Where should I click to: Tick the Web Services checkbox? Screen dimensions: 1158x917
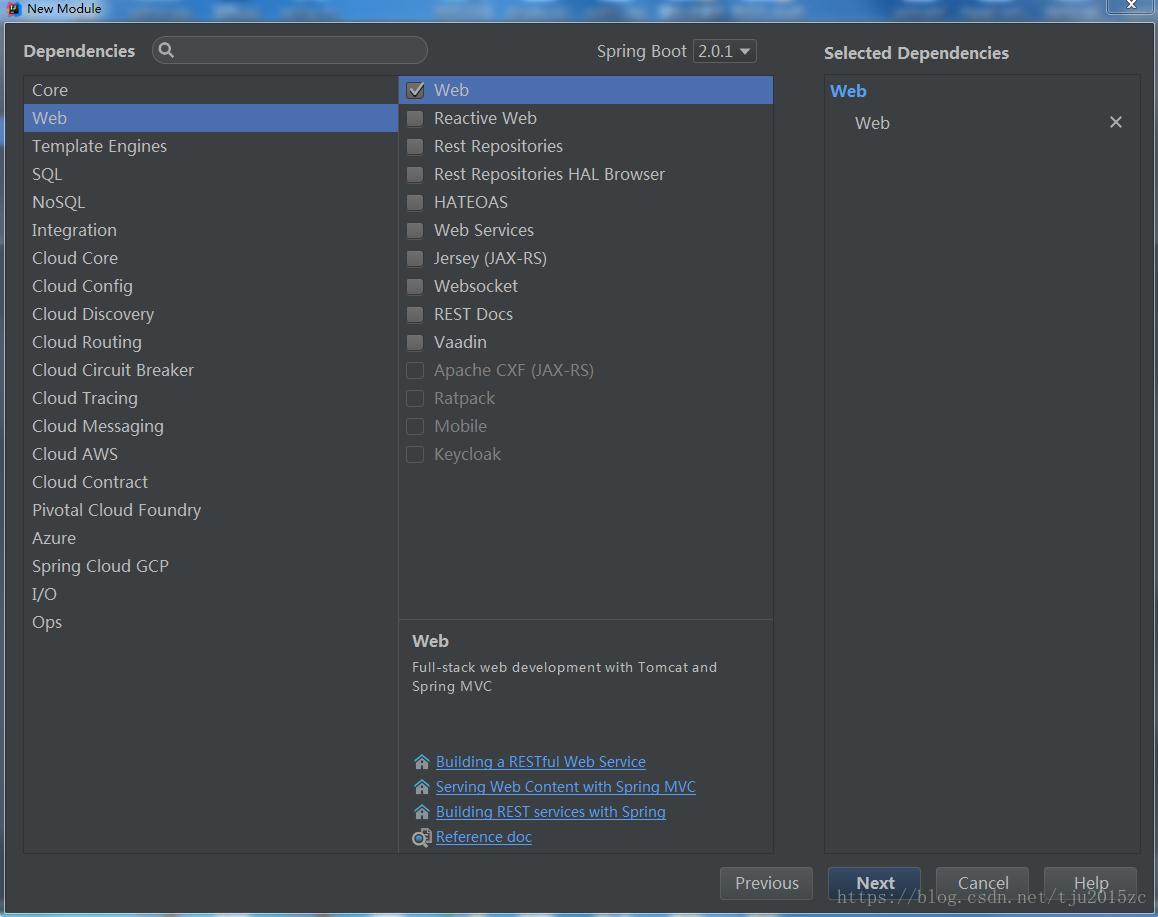tap(415, 230)
